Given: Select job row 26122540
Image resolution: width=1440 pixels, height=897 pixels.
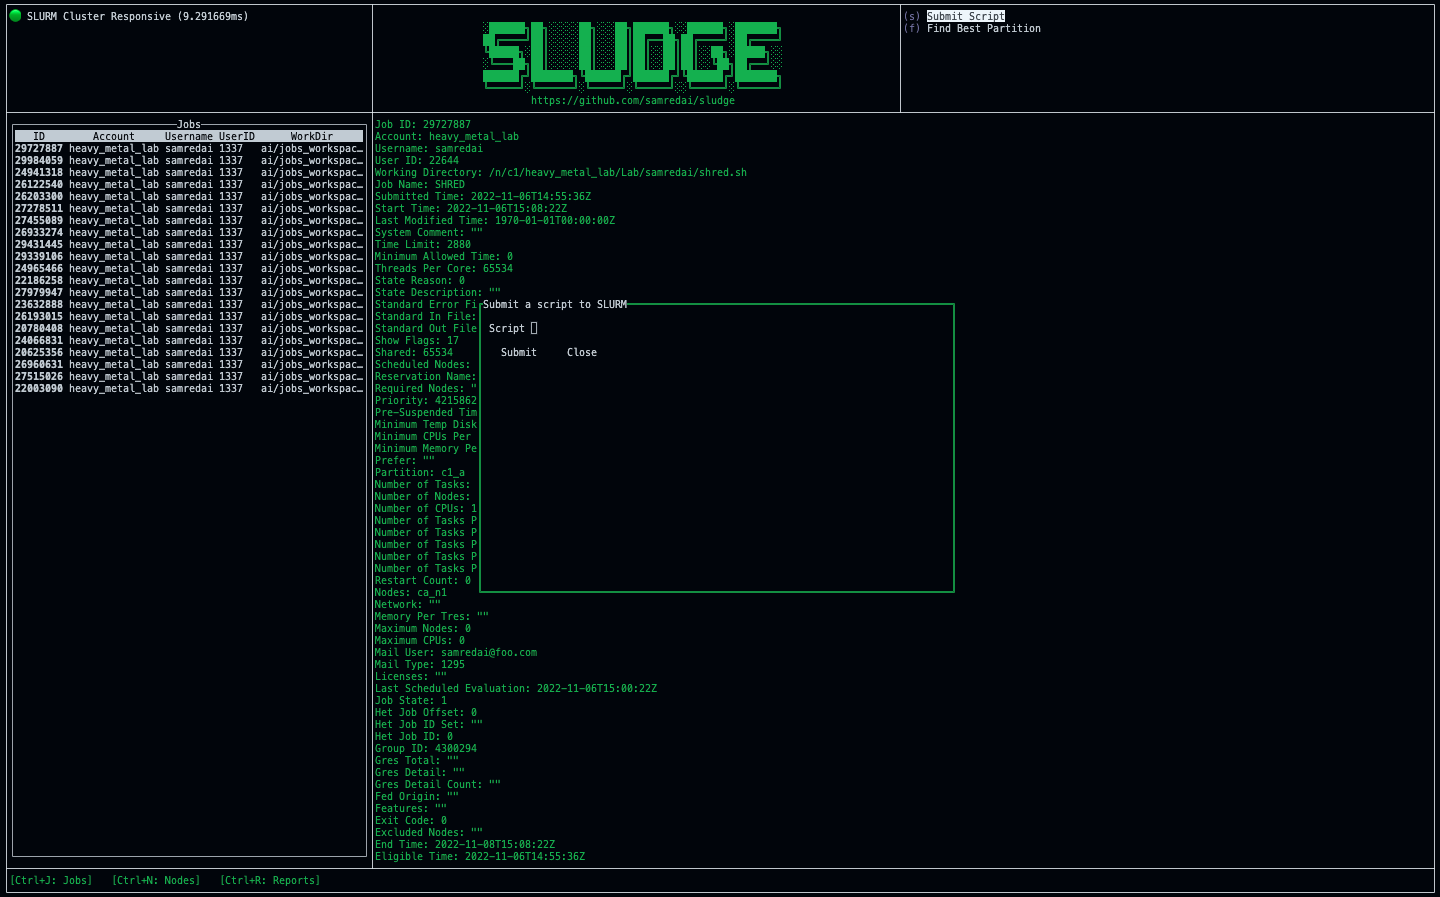Looking at the screenshot, I should click(189, 184).
